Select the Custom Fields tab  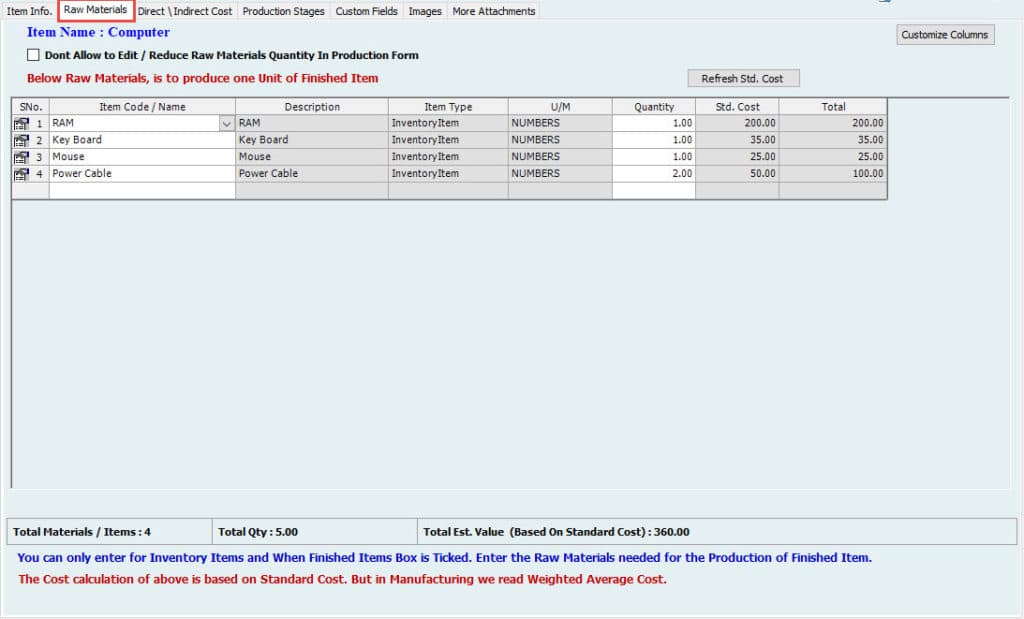coord(366,11)
